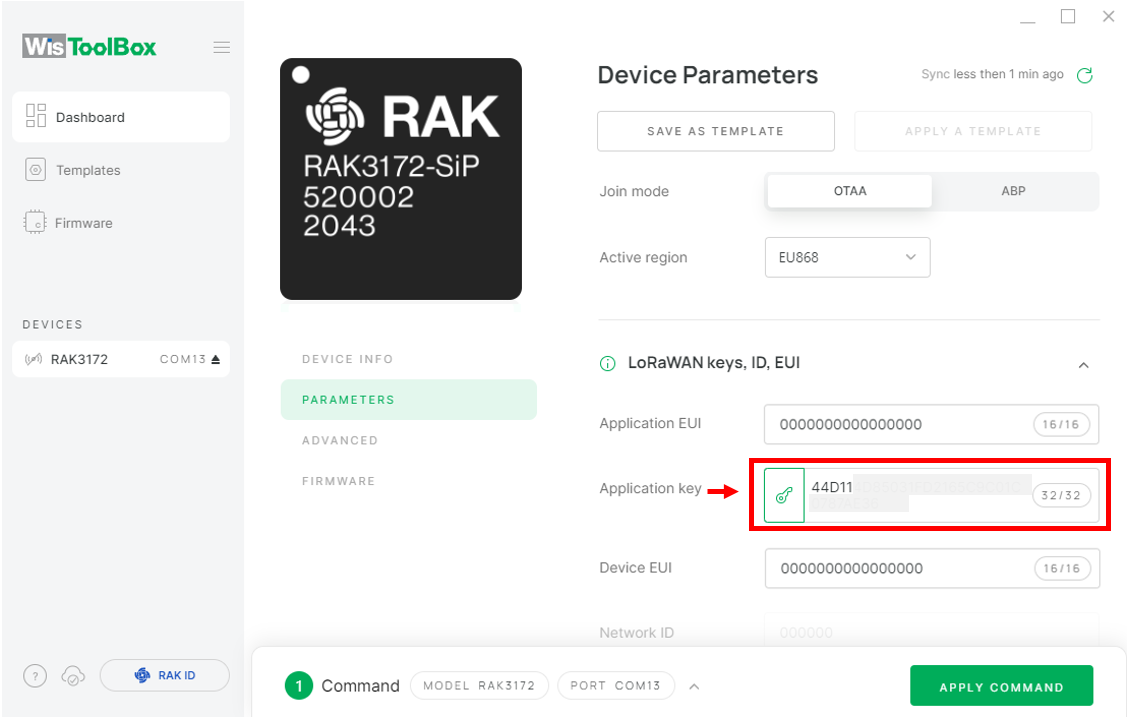Click the 'Device Parameters' heading
The height and width of the screenshot is (717, 1130).
click(x=708, y=75)
